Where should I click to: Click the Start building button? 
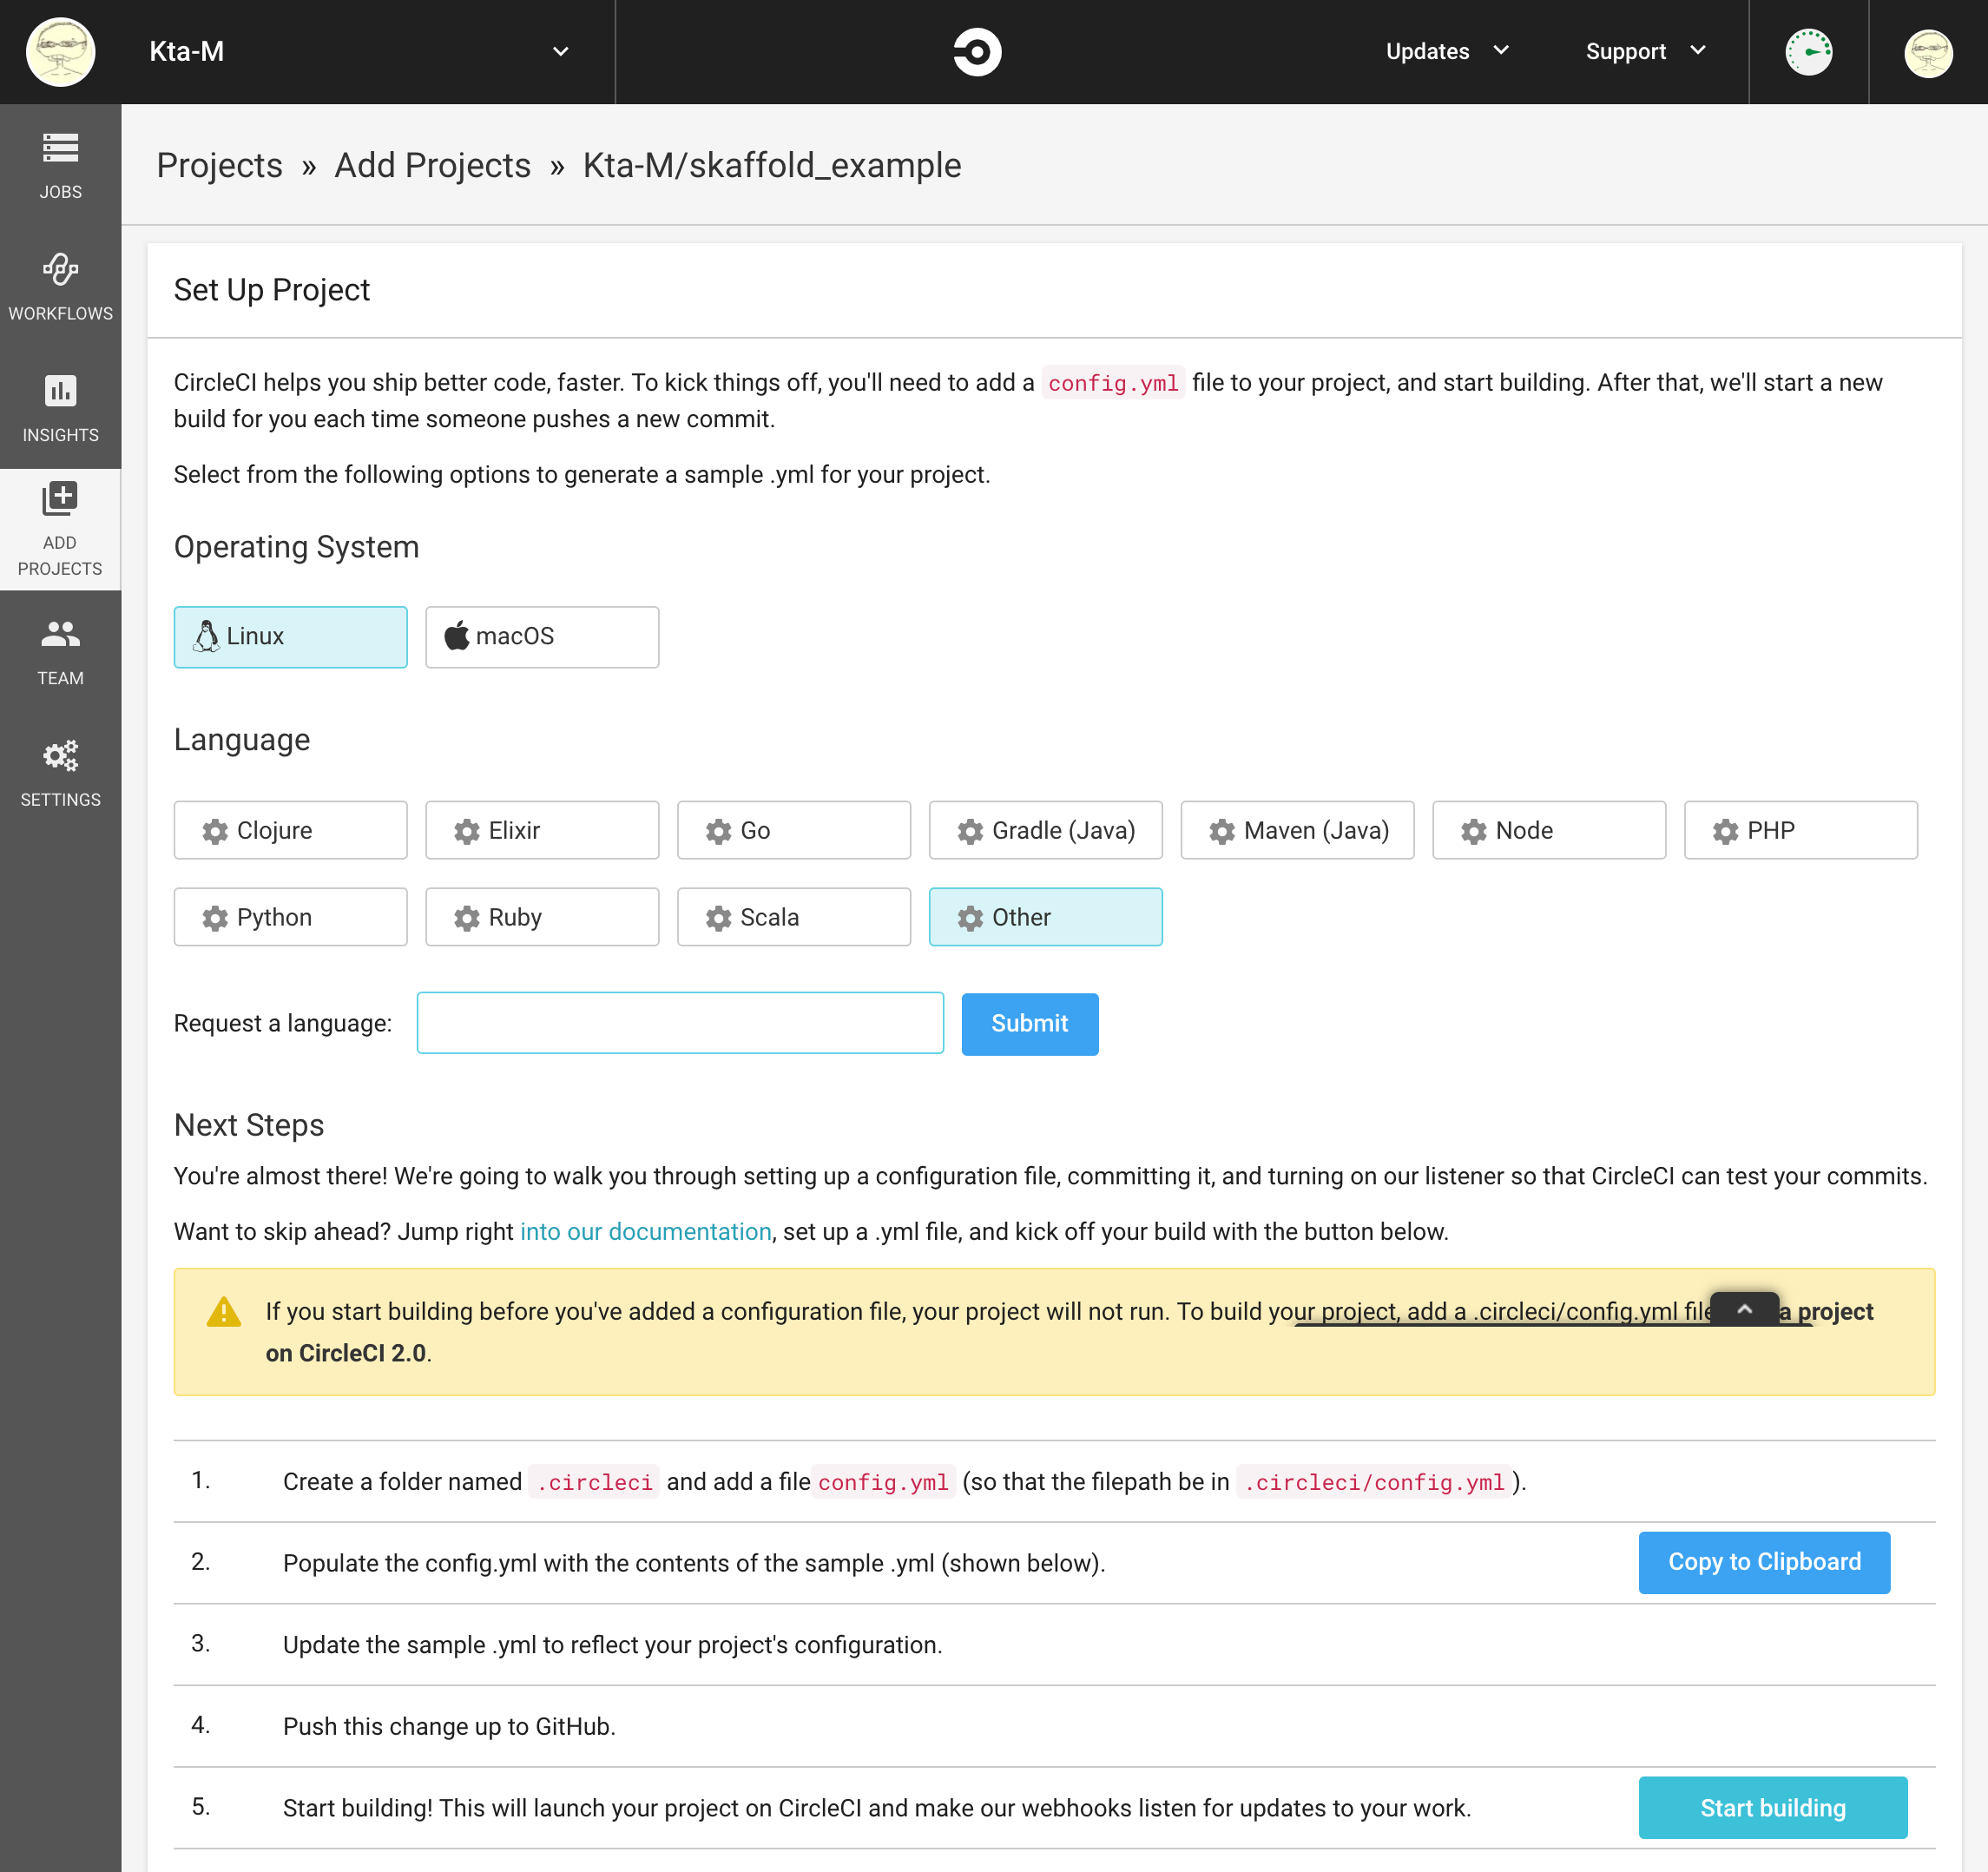pos(1772,1808)
